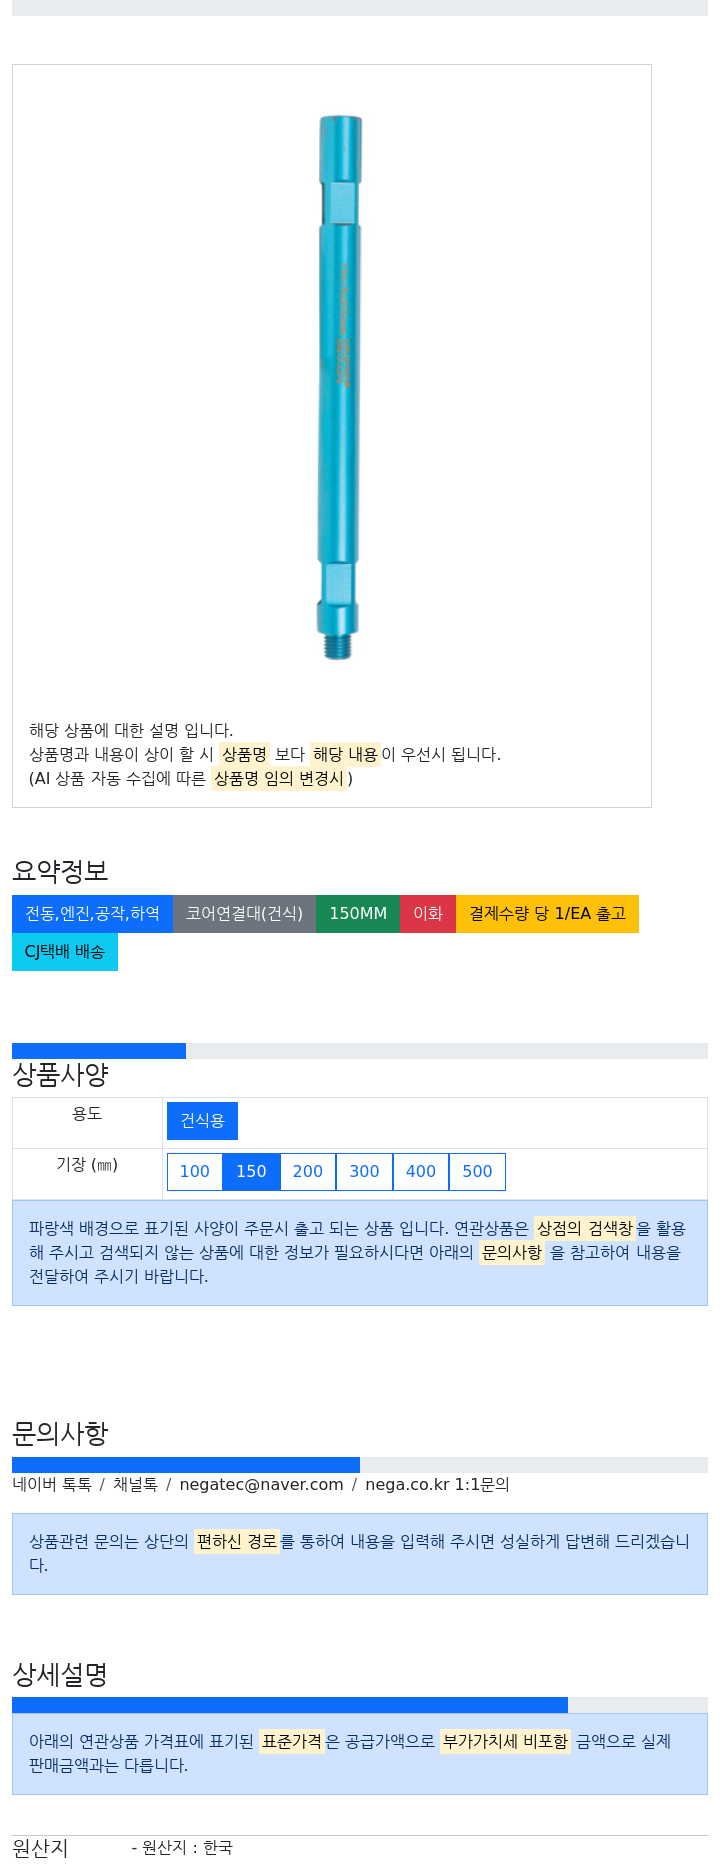720x1868 pixels.
Task: Choose the 500 mm length option
Action: (477, 1171)
